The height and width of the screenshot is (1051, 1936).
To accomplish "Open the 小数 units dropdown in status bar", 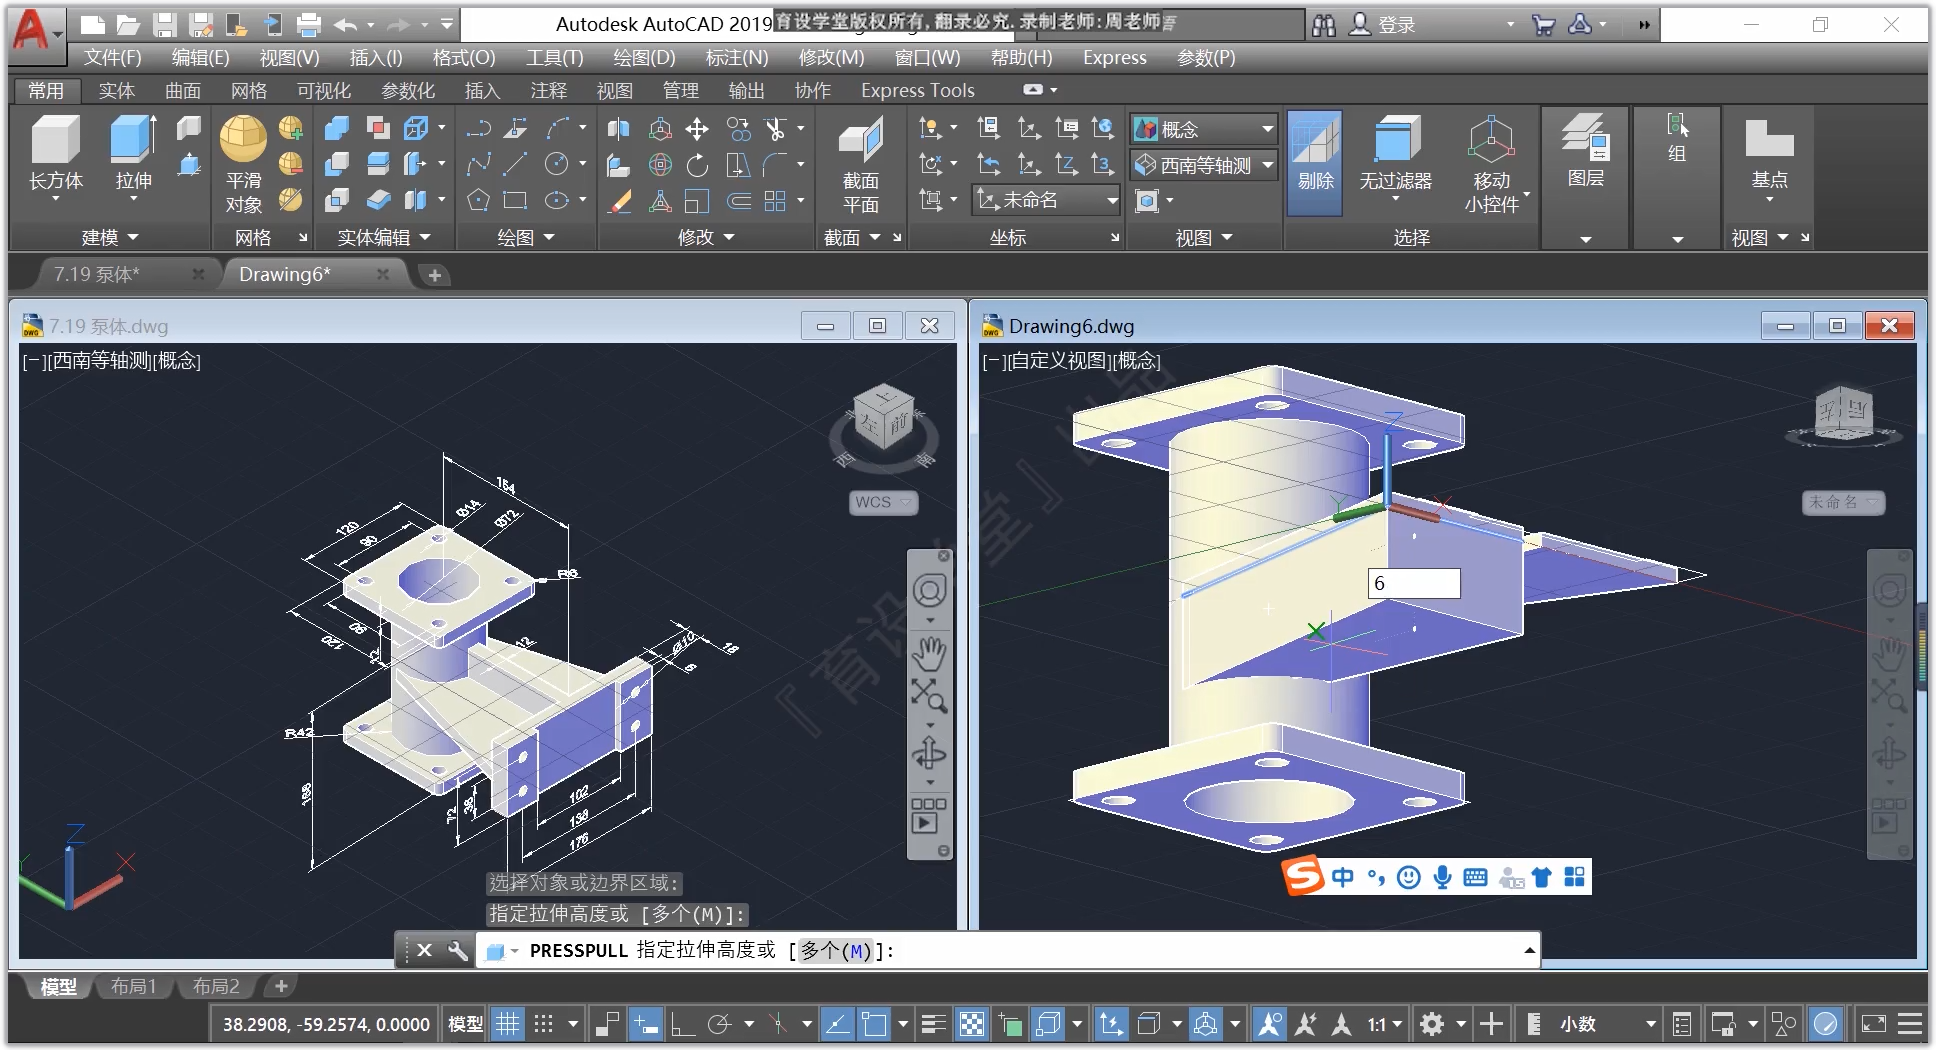I will tap(1608, 1024).
